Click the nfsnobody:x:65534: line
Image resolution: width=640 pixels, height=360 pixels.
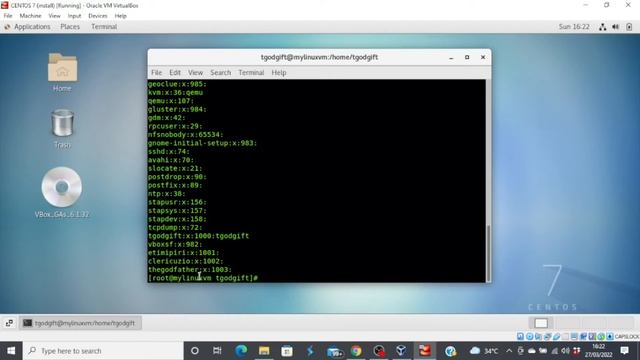(x=186, y=134)
